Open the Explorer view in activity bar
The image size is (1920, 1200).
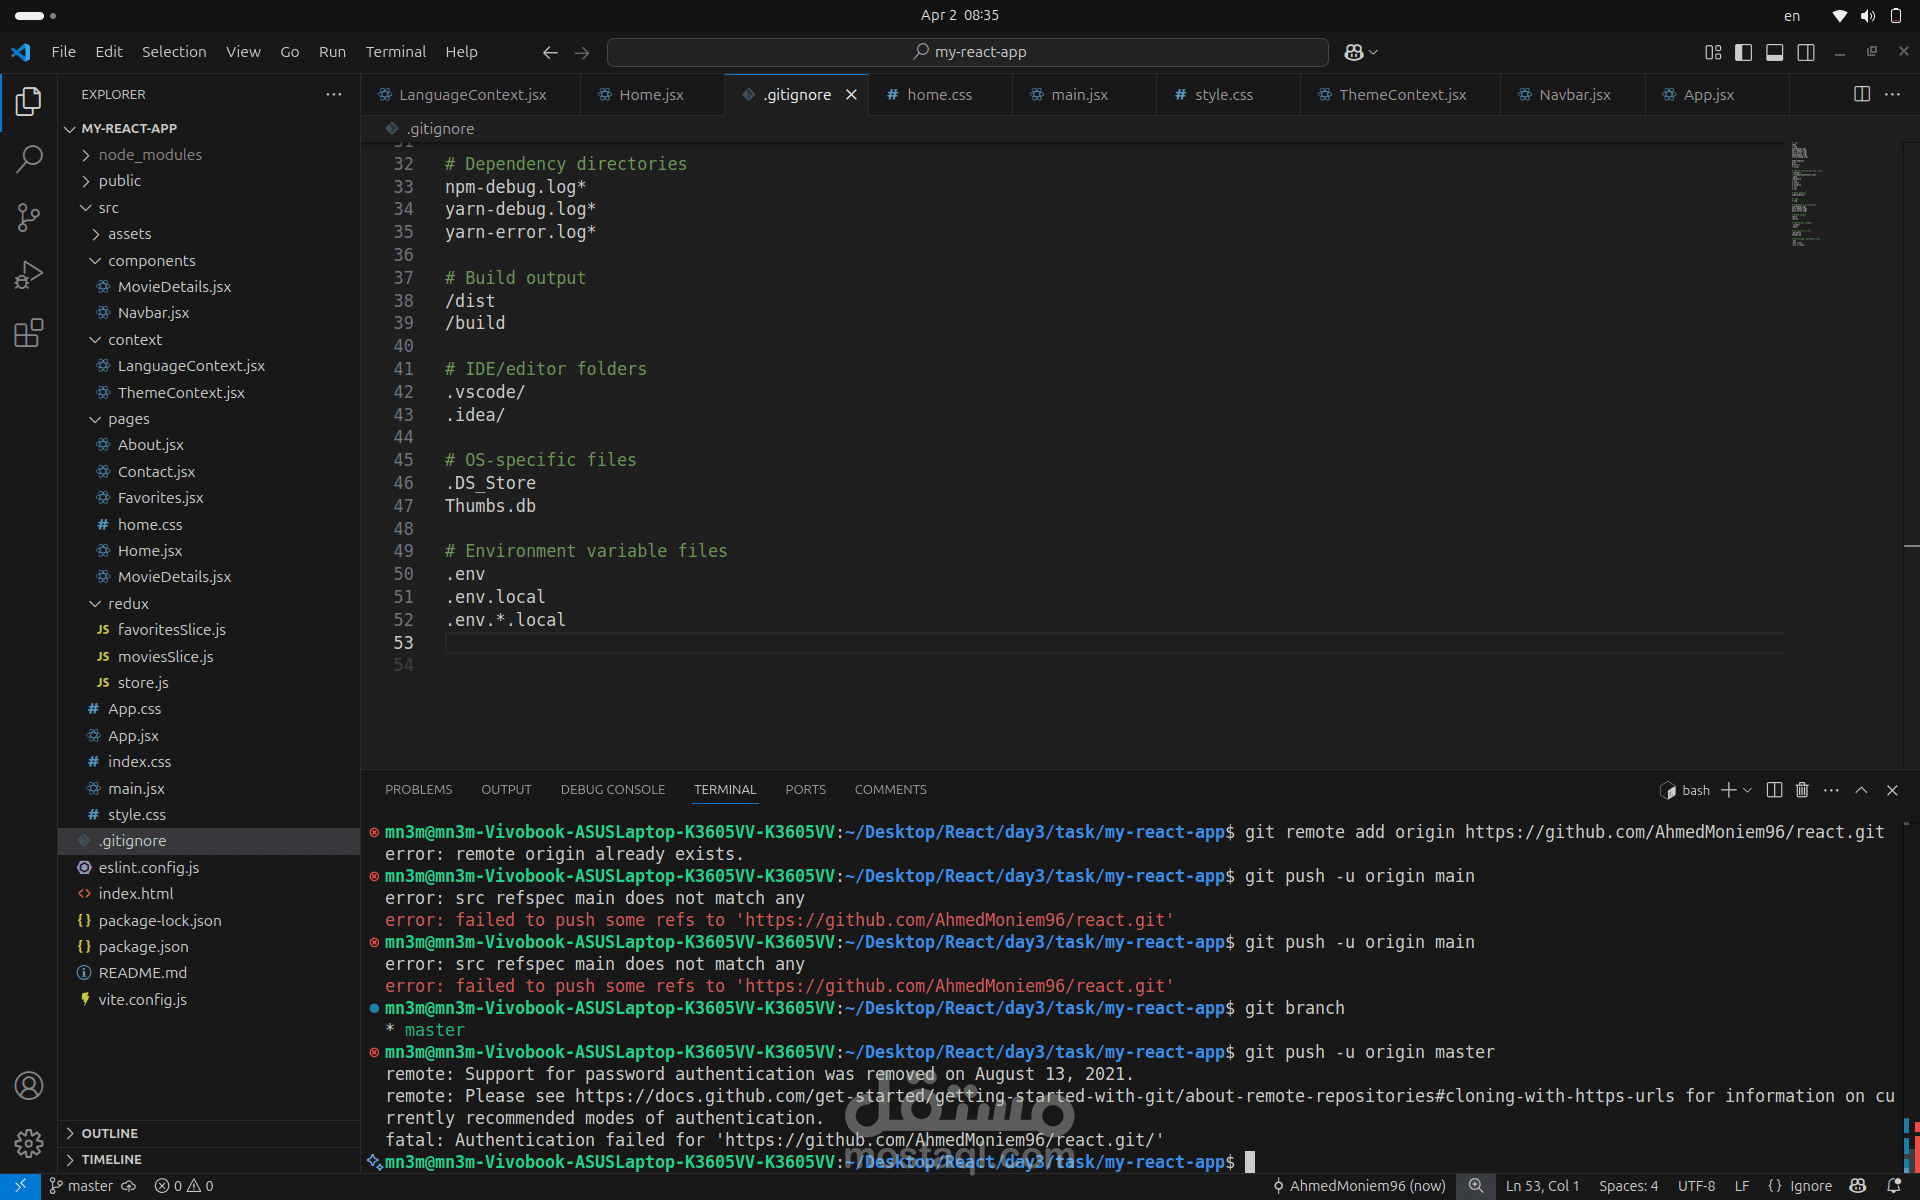[29, 101]
